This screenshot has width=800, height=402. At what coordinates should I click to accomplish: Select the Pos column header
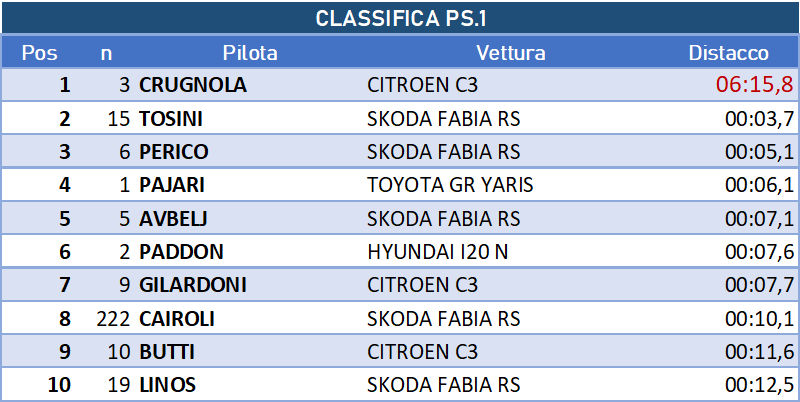[x=39, y=53]
